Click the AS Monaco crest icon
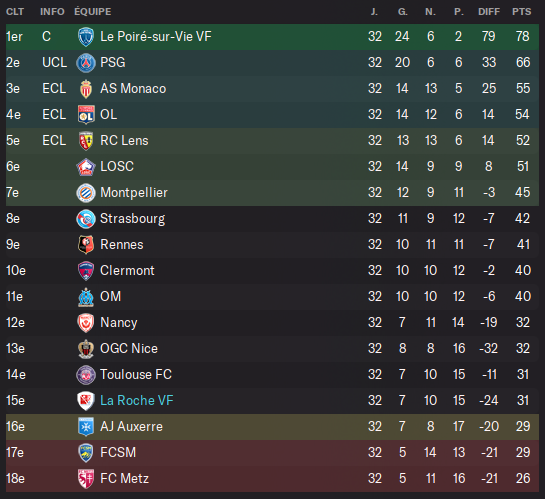Screen dimensions: 545x499 click(86, 89)
